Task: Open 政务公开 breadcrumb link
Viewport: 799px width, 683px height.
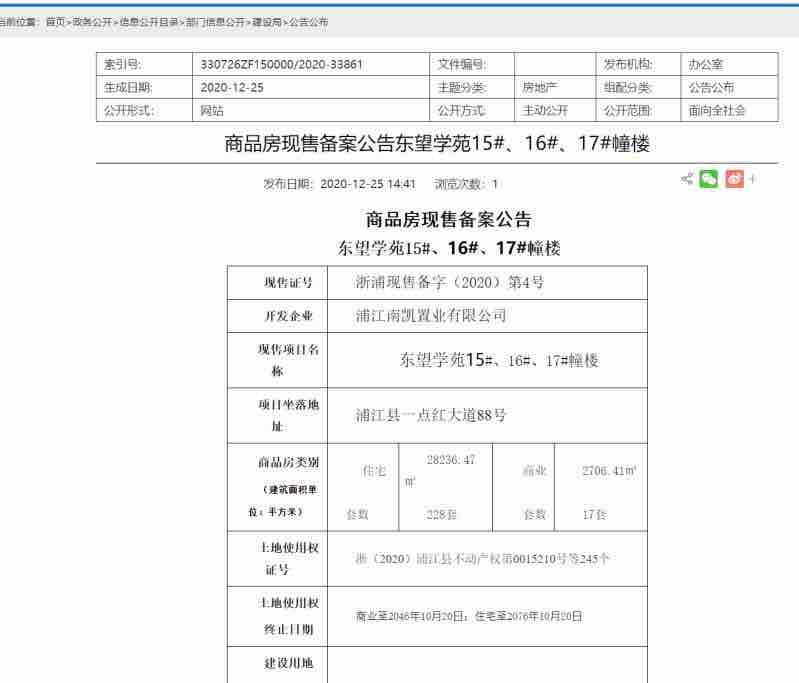Action: click(x=92, y=22)
